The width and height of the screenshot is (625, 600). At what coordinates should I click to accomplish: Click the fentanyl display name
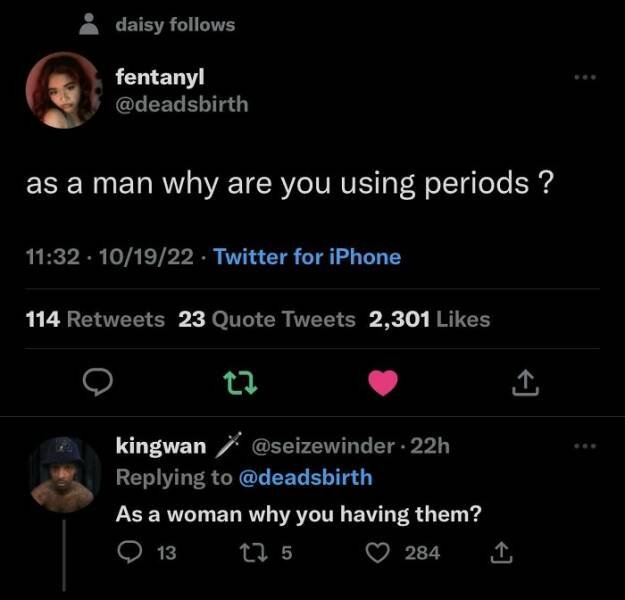[160, 77]
